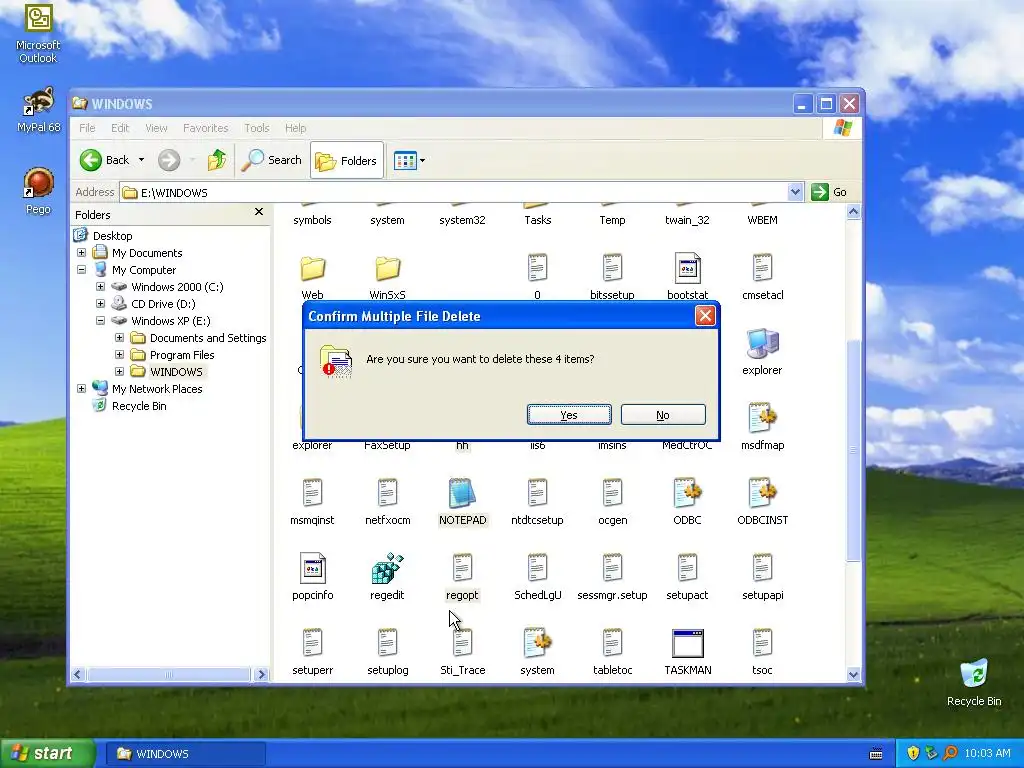Select the popcinfo file icon
1024x768 pixels.
coord(312,568)
